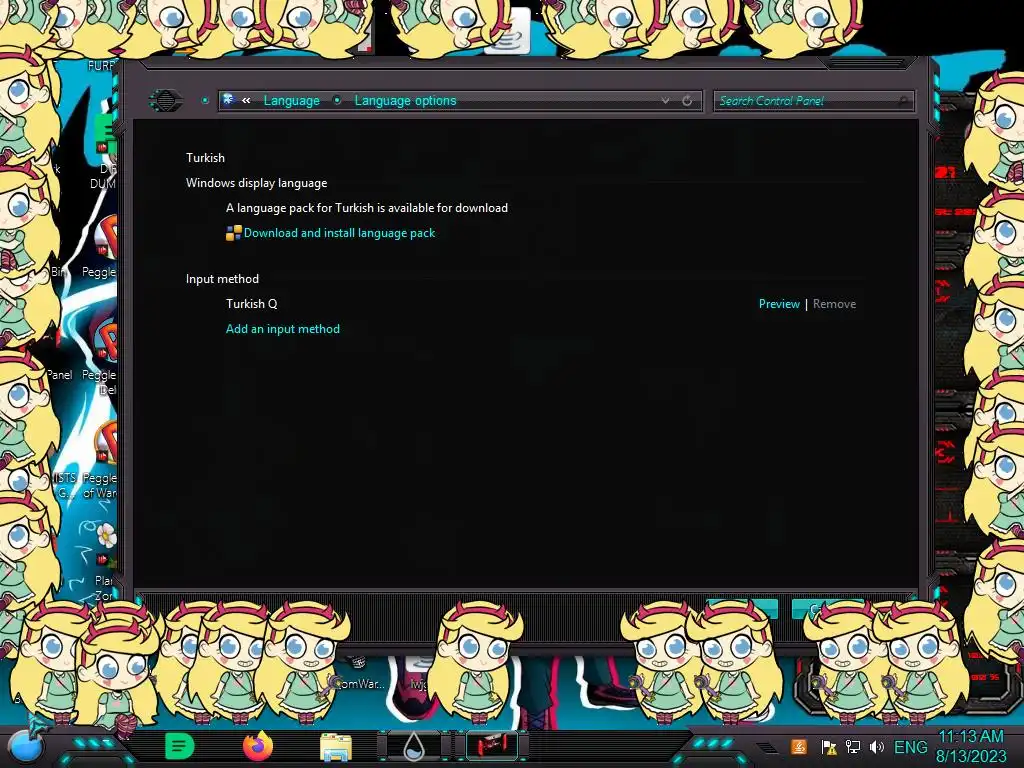Screen dimensions: 1024x768
Task: Show hidden tray icons arrow
Action: click(765, 747)
